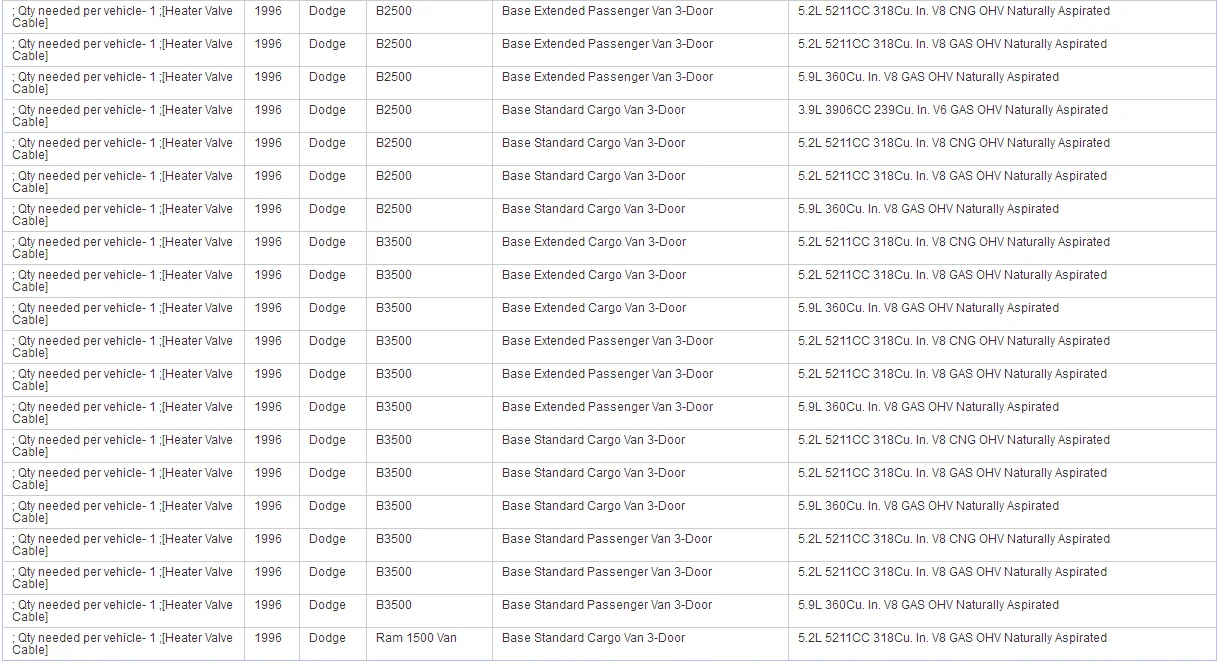Click B3500 model cell in Standard Passenger 5.2L CNG row
1218x662 pixels.
pyautogui.click(x=429, y=545)
